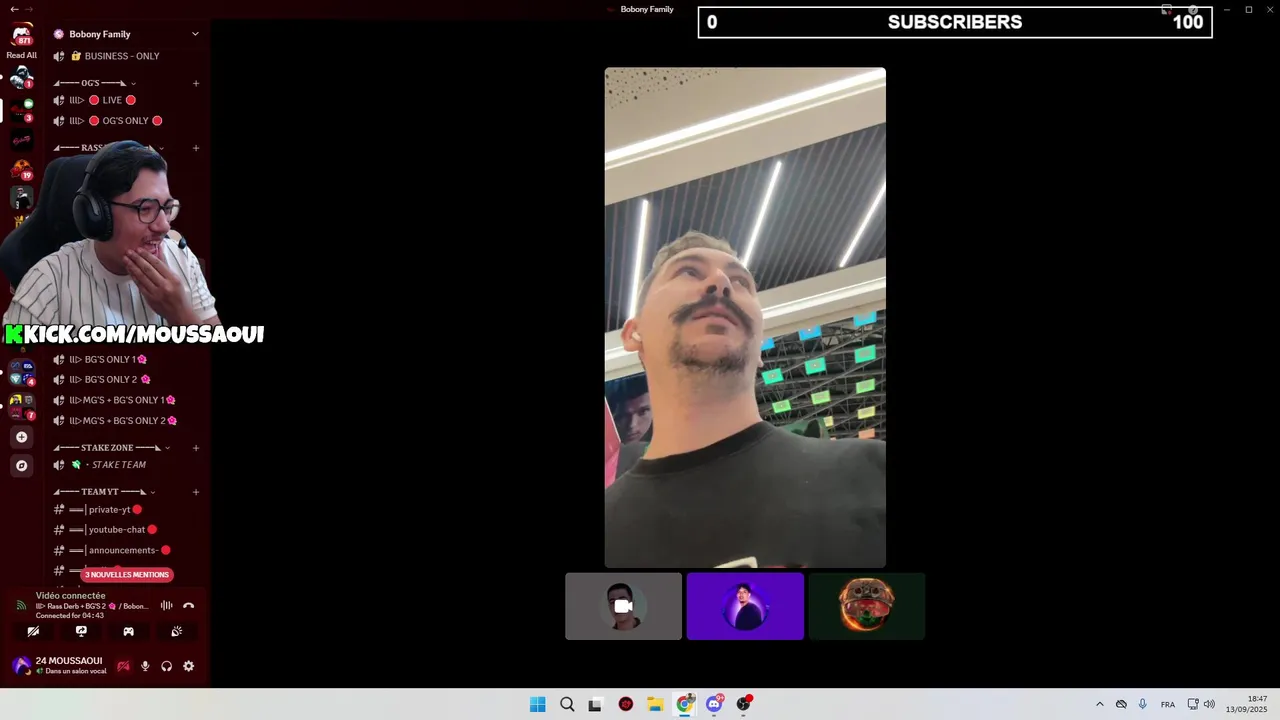
Task: Open the server icon with 3 notification badge
Action: coord(21,110)
